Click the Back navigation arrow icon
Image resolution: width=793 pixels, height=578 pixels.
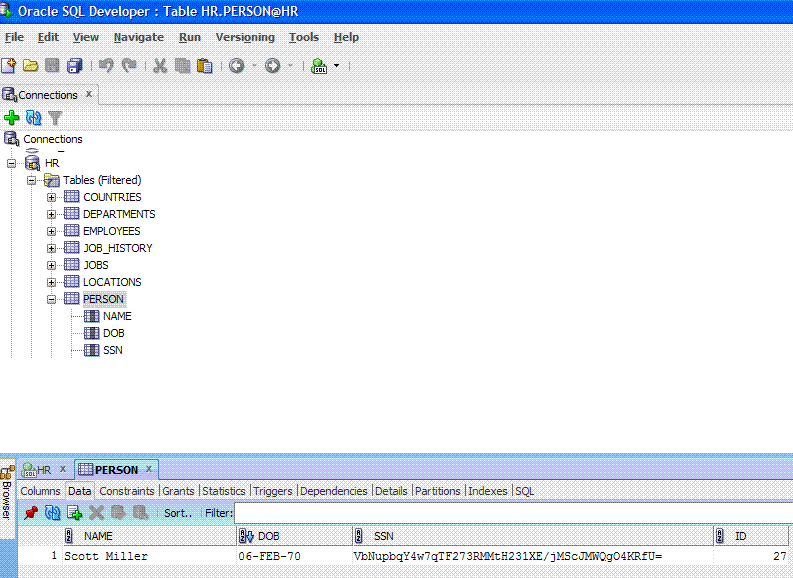coord(237,66)
